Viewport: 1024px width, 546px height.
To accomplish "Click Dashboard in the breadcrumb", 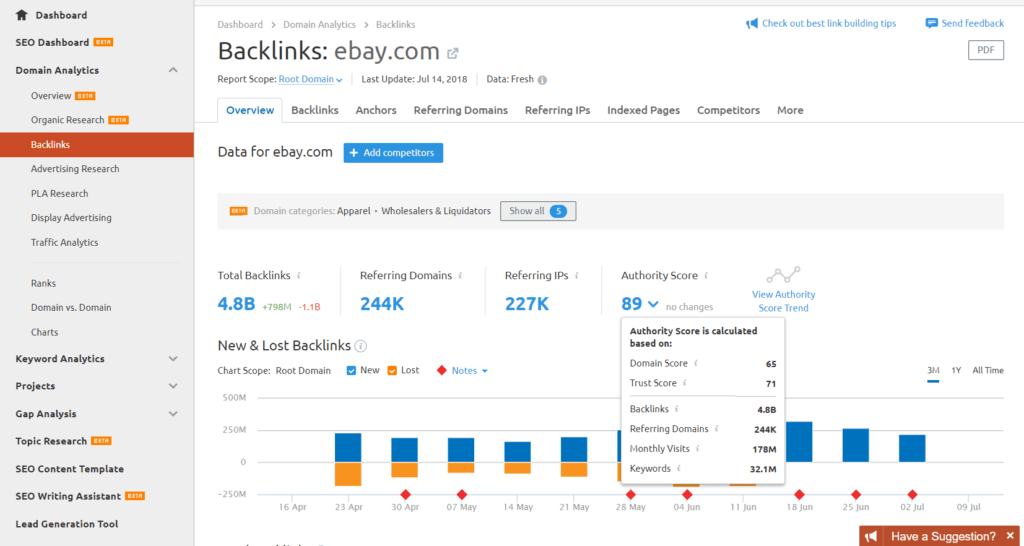I will pos(240,25).
